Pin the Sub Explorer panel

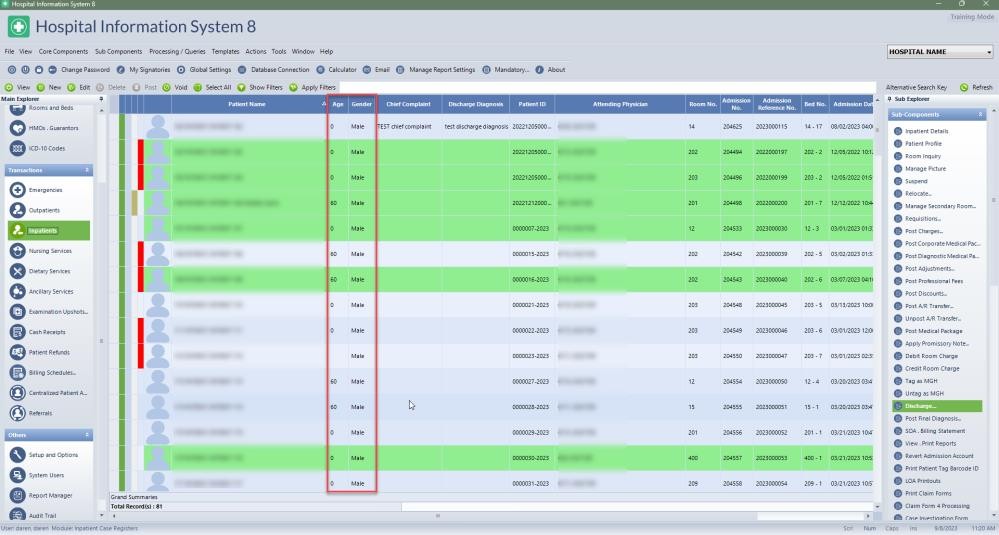(x=889, y=100)
